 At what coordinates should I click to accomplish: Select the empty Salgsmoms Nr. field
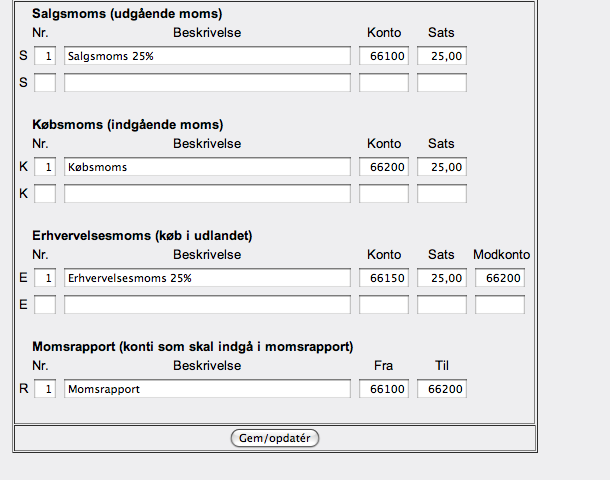[45, 82]
